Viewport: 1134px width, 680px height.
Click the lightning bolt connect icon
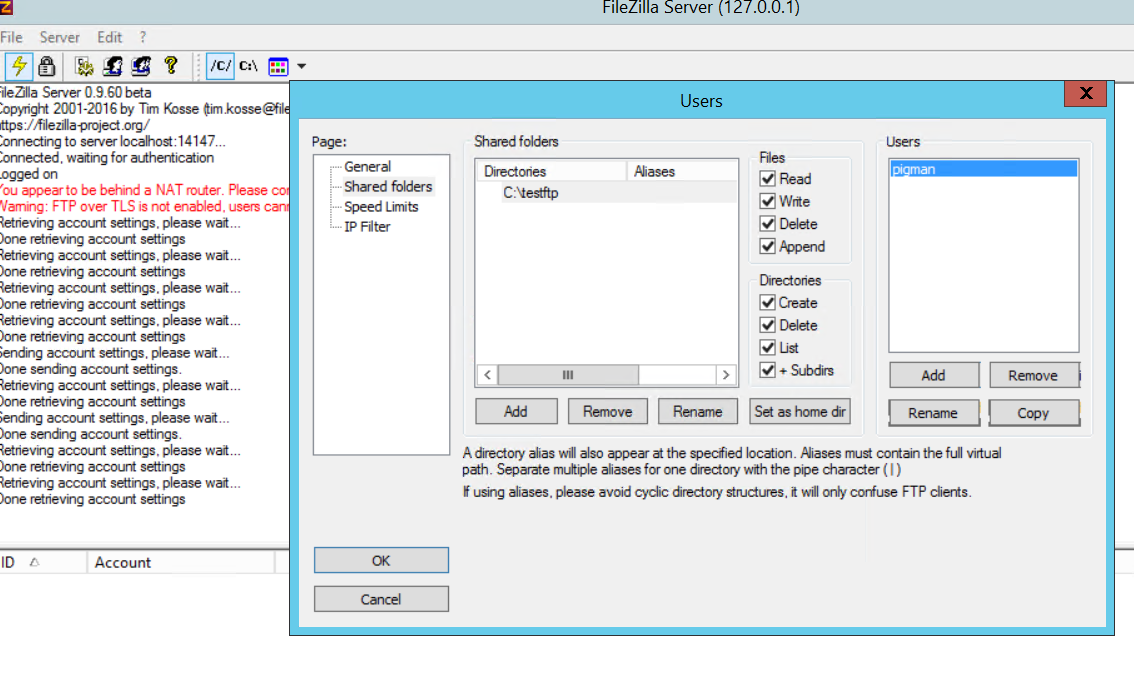pyautogui.click(x=19, y=66)
